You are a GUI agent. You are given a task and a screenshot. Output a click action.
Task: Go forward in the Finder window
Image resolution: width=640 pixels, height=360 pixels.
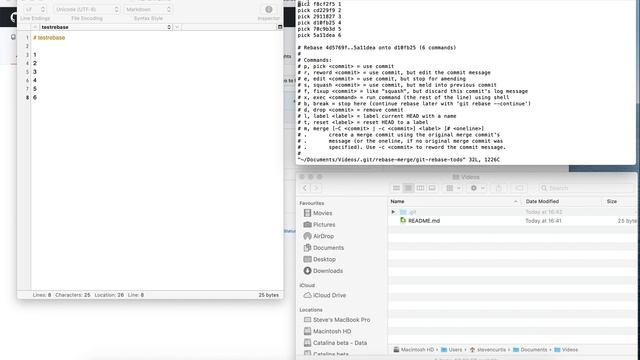(x=316, y=188)
